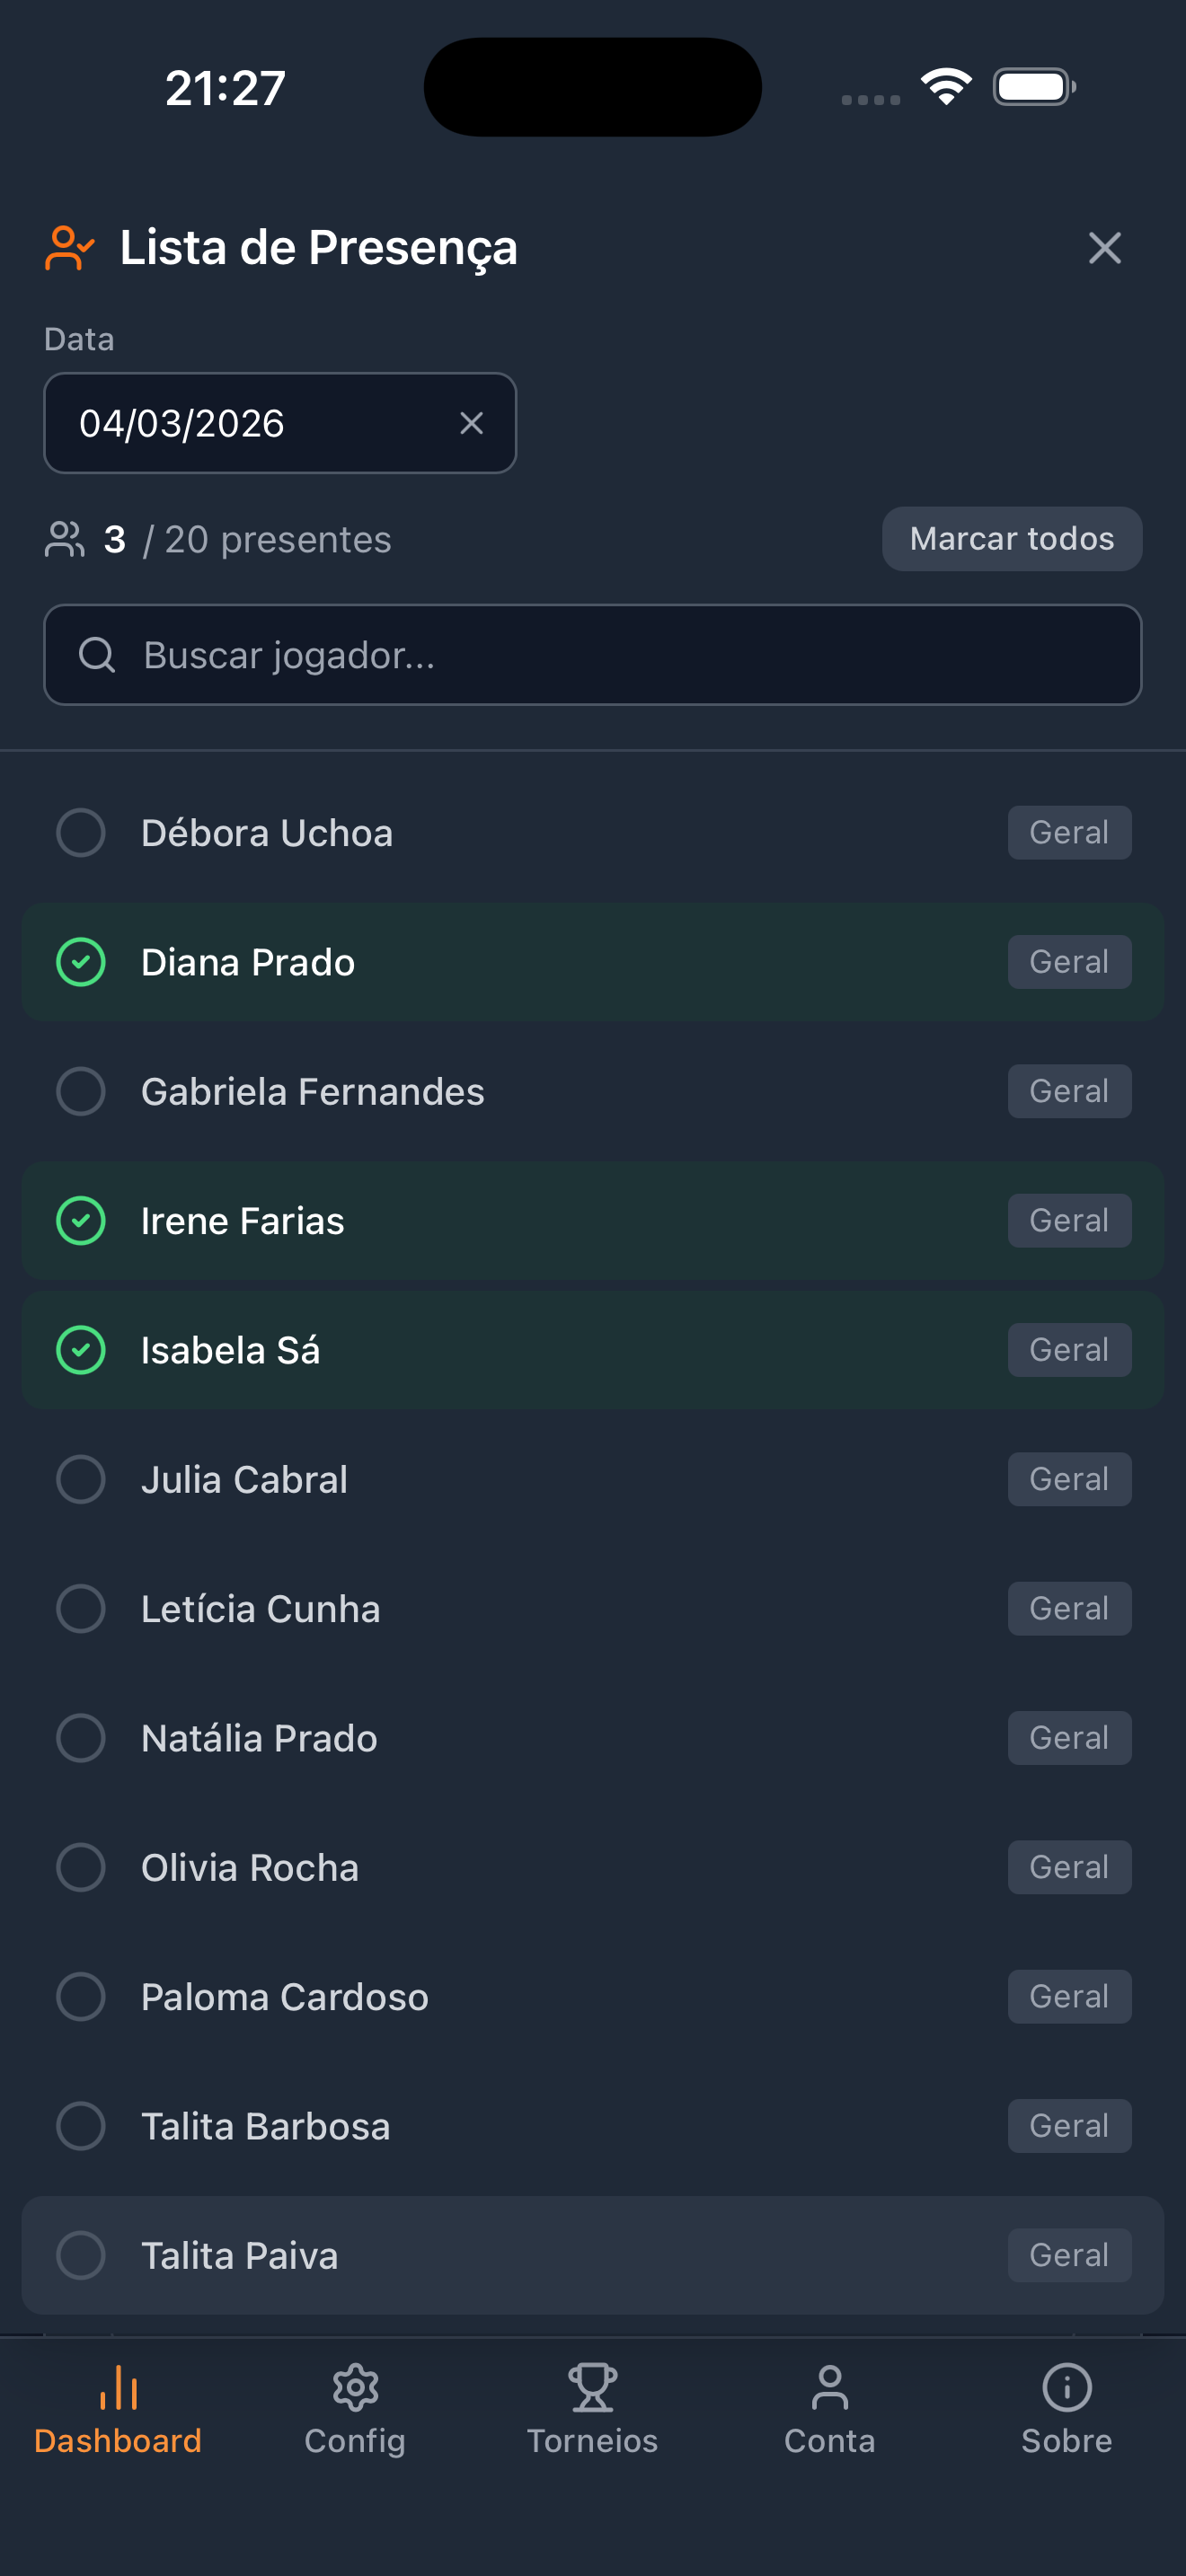Screen dimensions: 1186x2576
Task: Toggle presence for Isabela Sá
Action: [81, 1350]
